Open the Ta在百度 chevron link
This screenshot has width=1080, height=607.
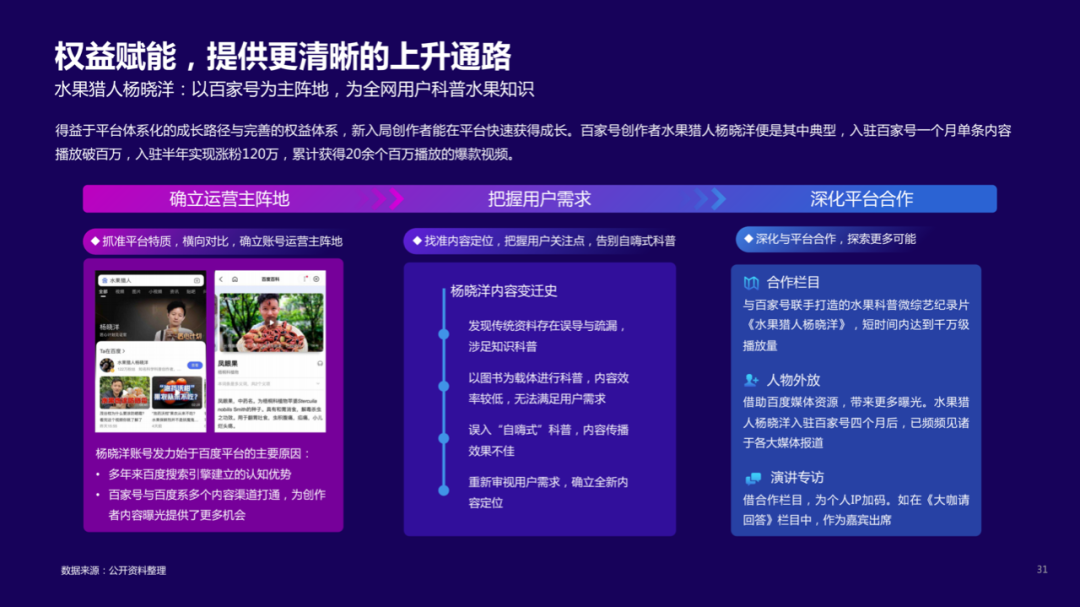pyautogui.click(x=113, y=351)
